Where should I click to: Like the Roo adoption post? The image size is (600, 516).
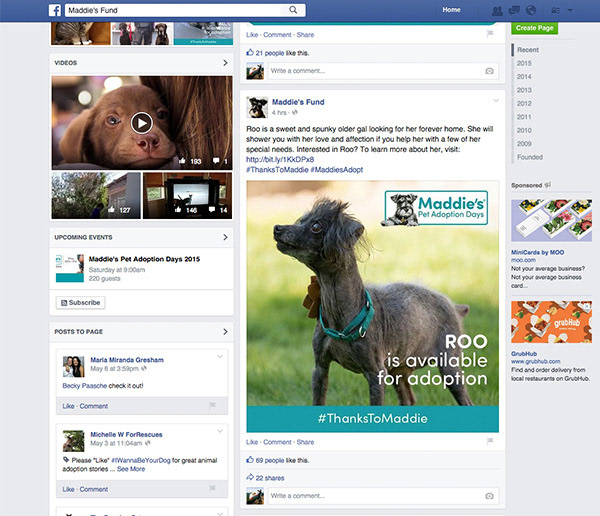[252, 442]
